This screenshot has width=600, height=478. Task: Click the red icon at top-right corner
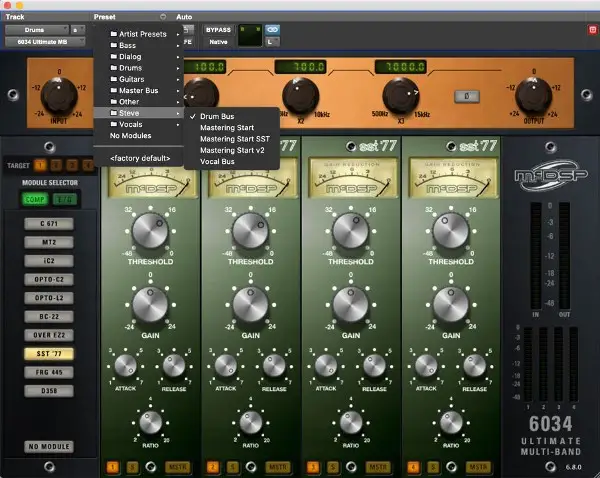pos(592,31)
